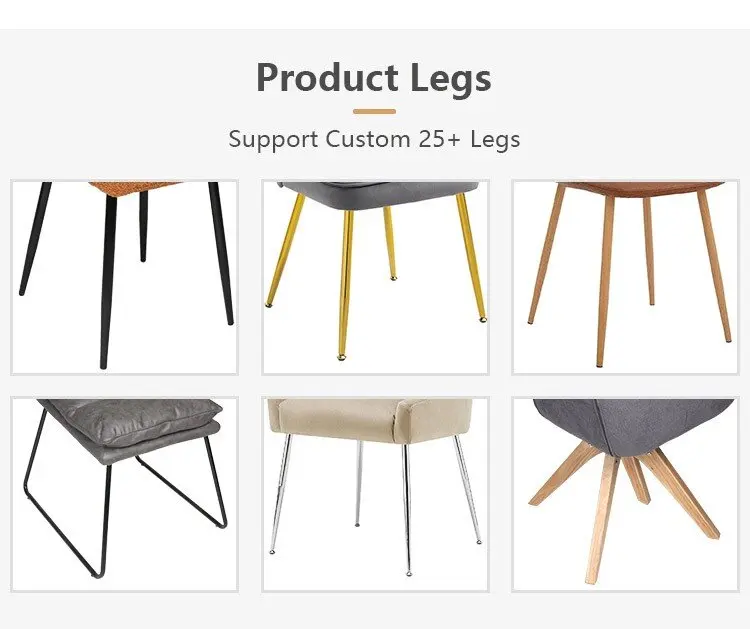Viewport: 750px width, 629px height.
Task: Open the wooden crossed swivel base image
Action: click(x=626, y=494)
